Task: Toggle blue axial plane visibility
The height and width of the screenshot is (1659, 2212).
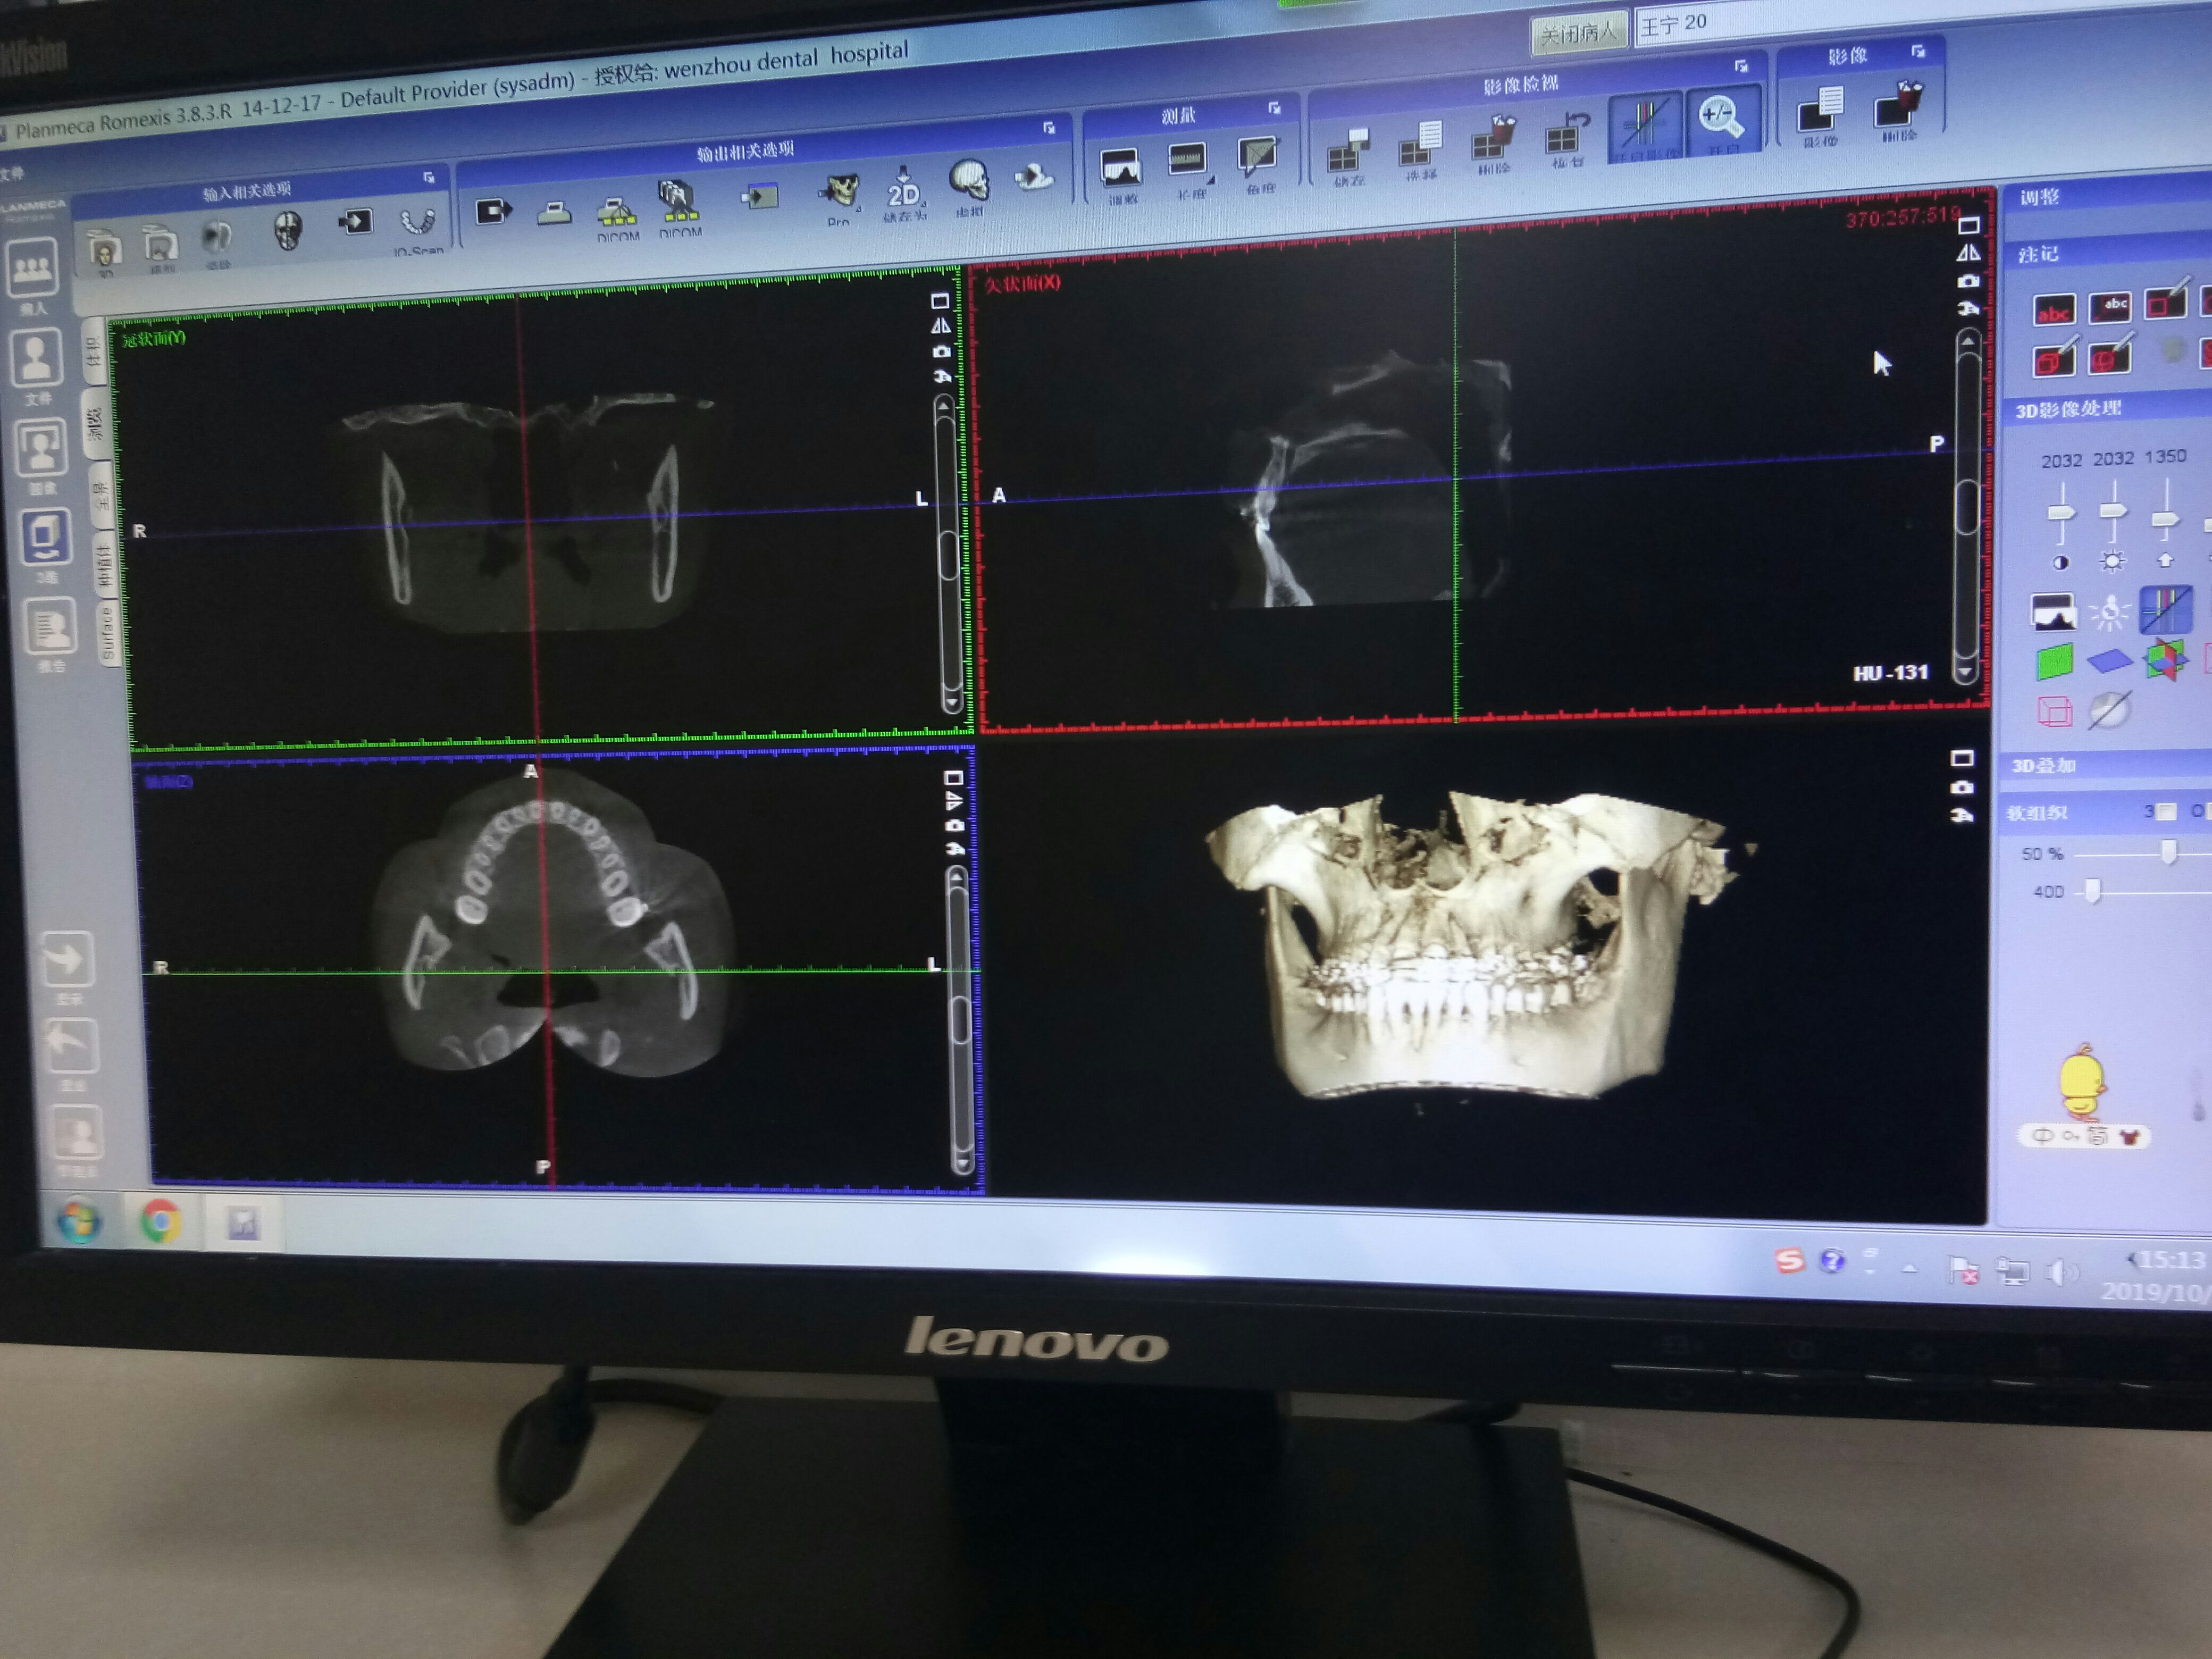Action: 2109,660
